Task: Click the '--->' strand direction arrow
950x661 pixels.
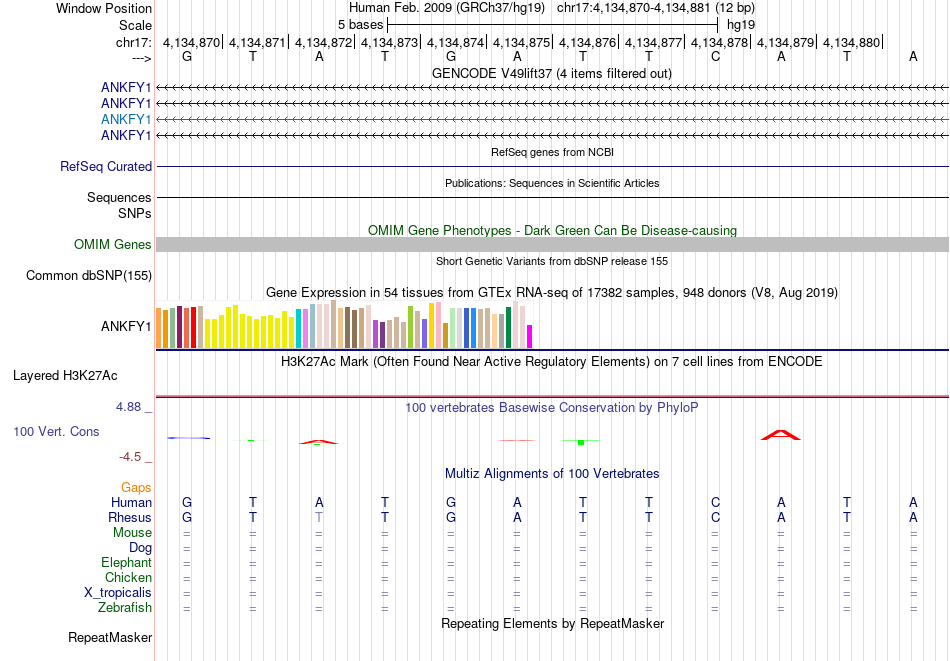Action: 142,58
